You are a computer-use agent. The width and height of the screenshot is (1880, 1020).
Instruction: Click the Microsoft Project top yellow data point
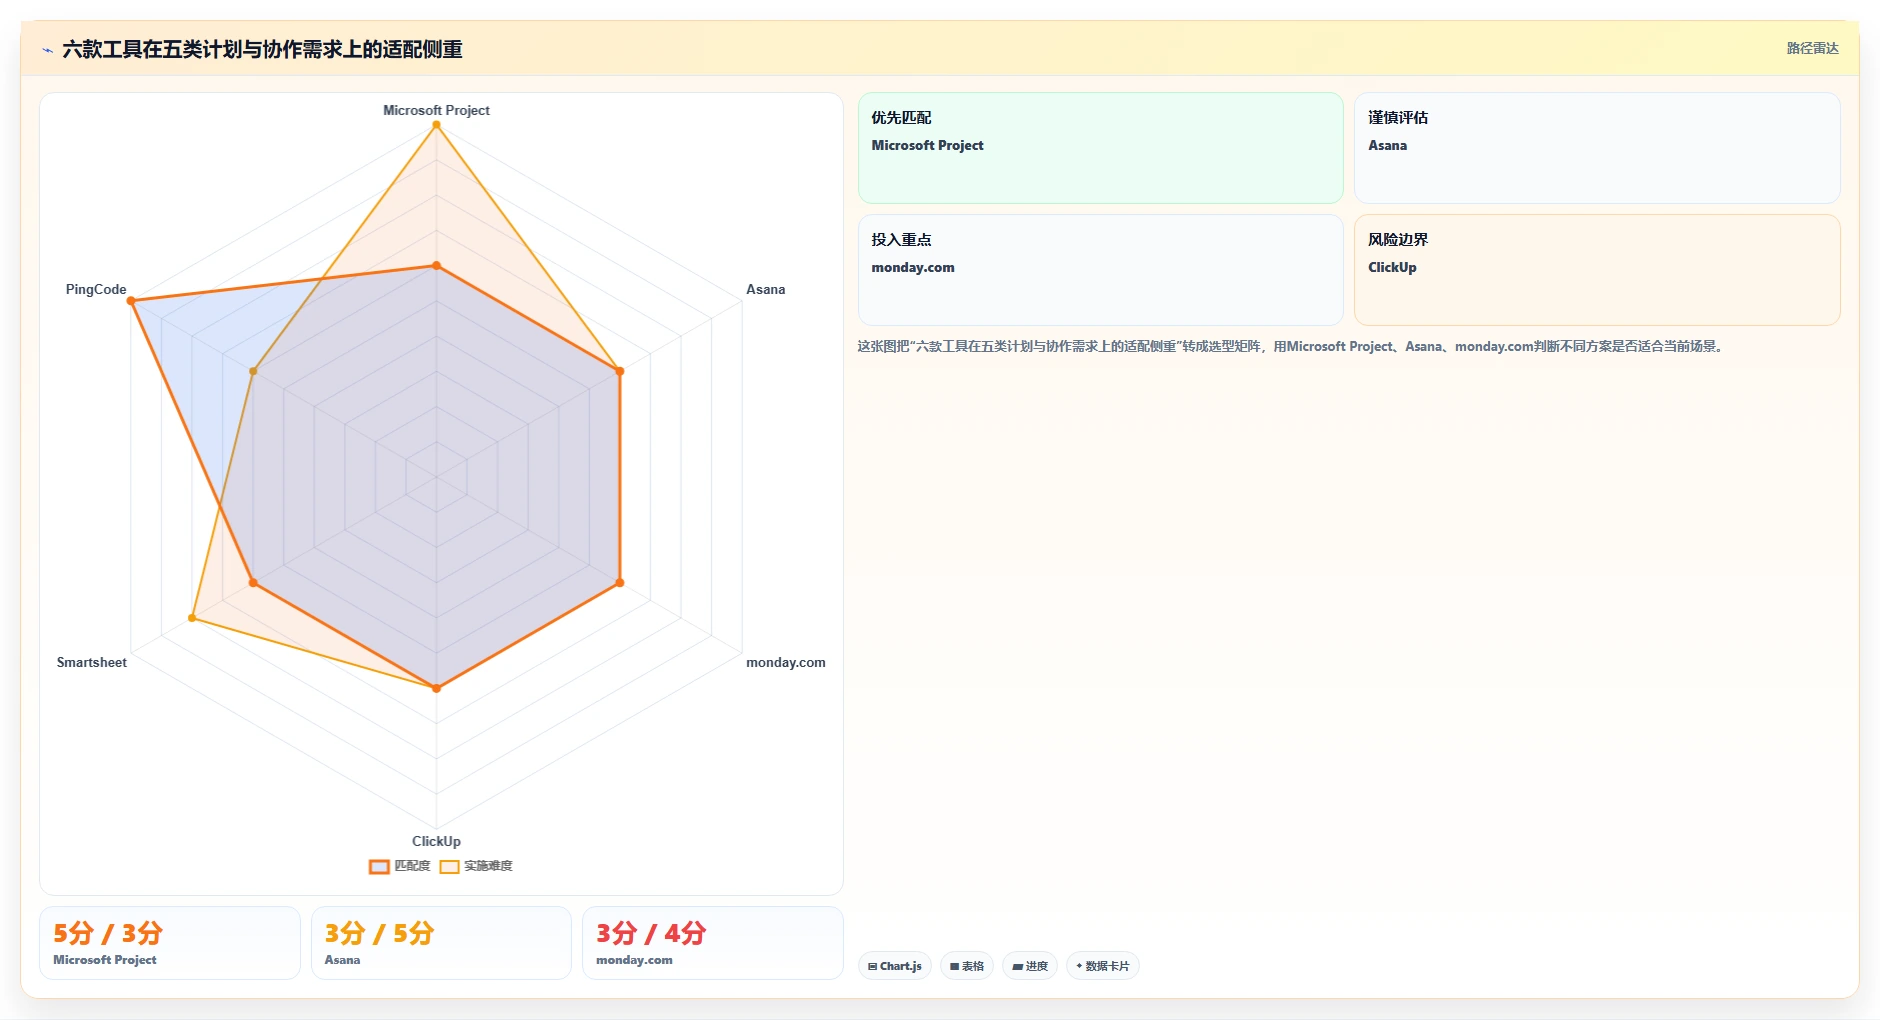pyautogui.click(x=436, y=125)
